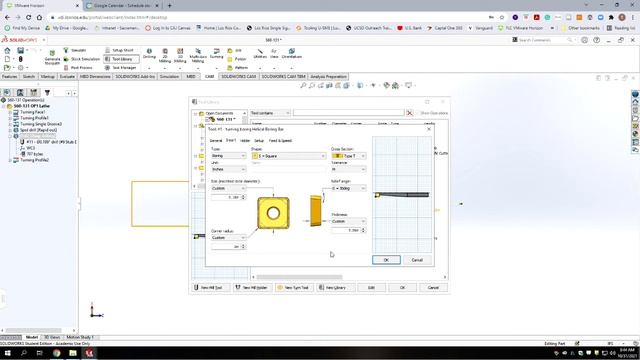Click OK in the tool edit dialog

click(x=386, y=260)
